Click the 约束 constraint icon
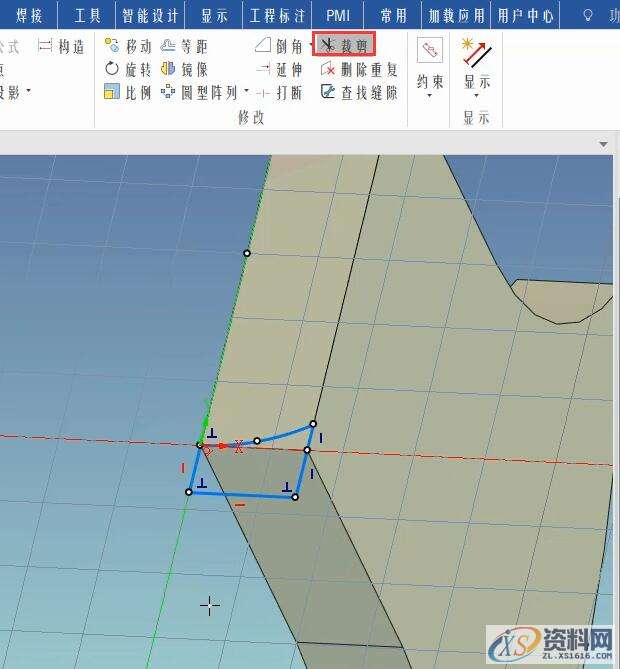Image resolution: width=620 pixels, height=669 pixels. click(430, 50)
